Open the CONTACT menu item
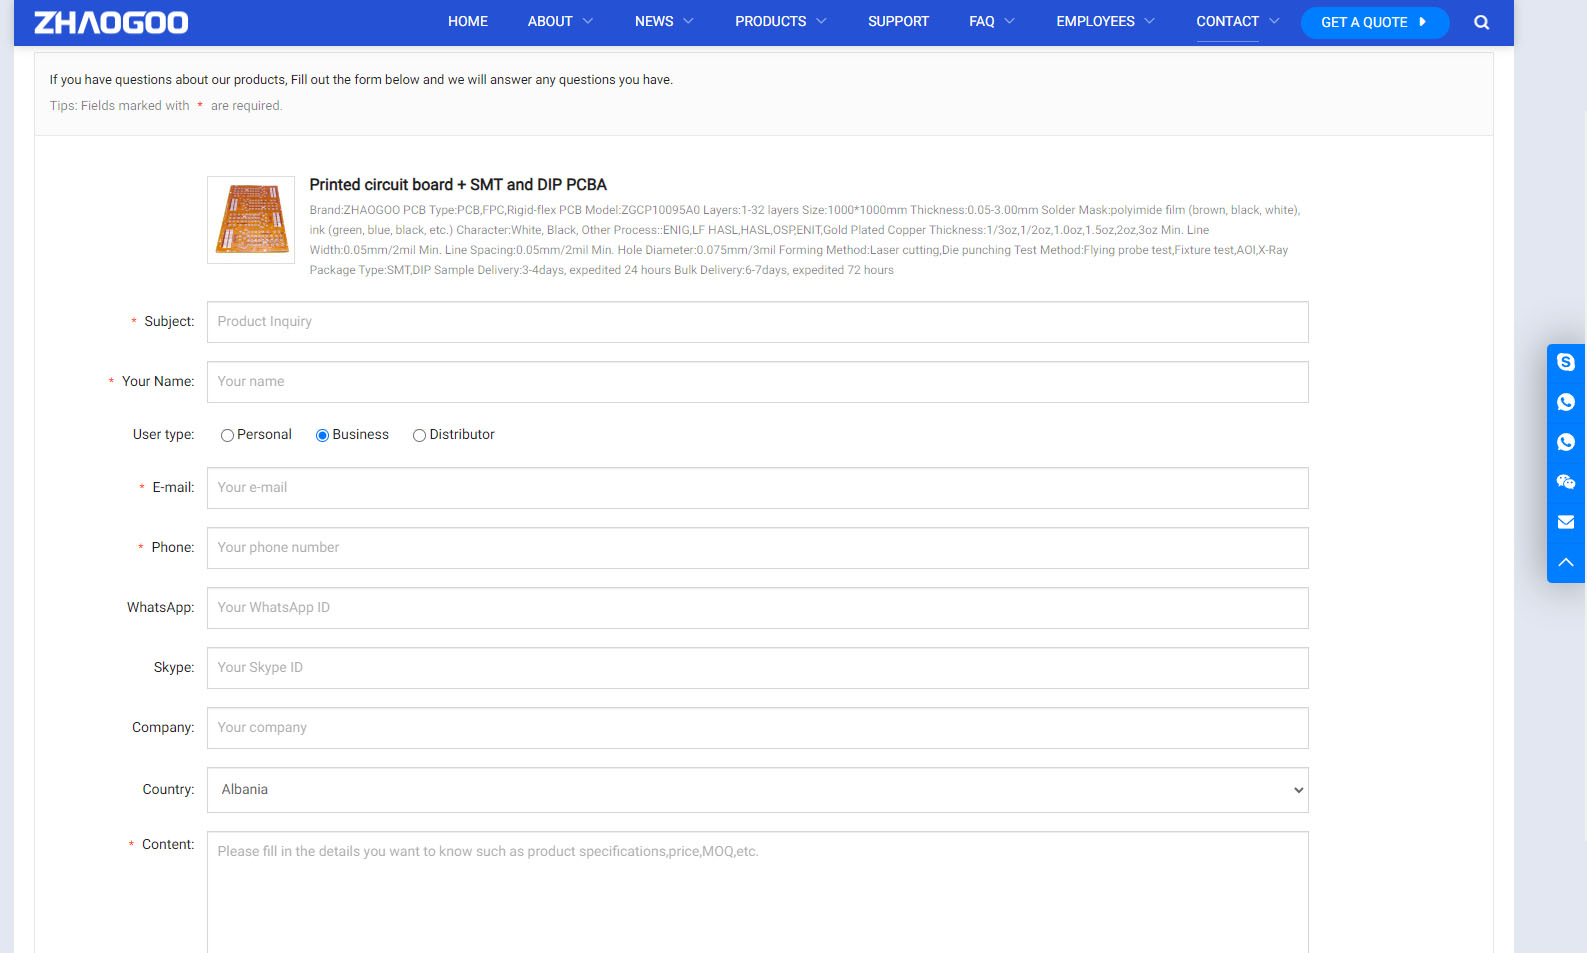This screenshot has width=1587, height=953. click(x=1227, y=21)
